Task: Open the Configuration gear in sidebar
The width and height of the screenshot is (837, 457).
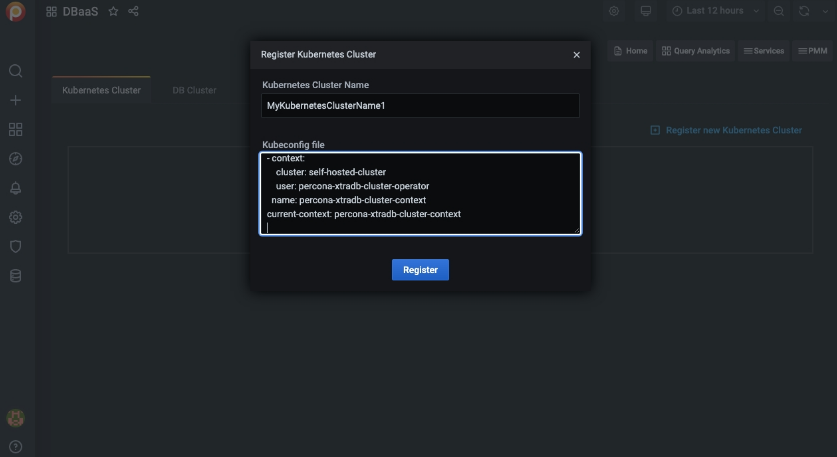Action: (x=15, y=217)
